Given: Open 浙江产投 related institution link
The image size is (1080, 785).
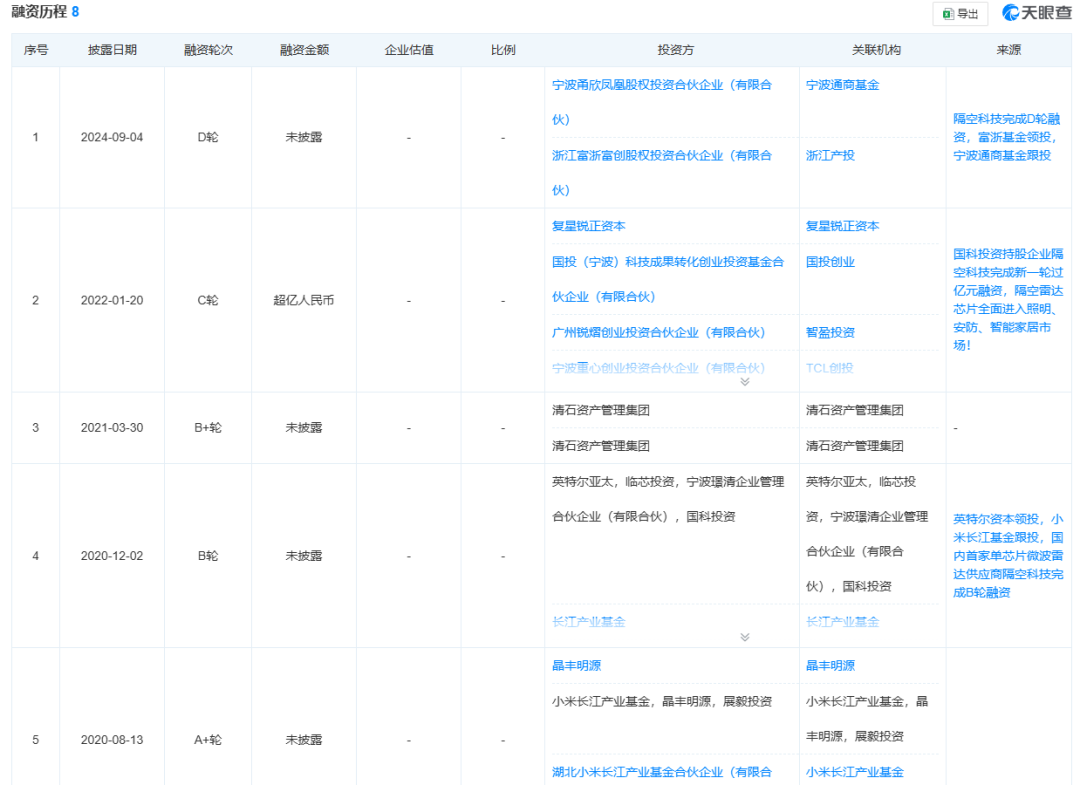Looking at the screenshot, I should click(830, 155).
